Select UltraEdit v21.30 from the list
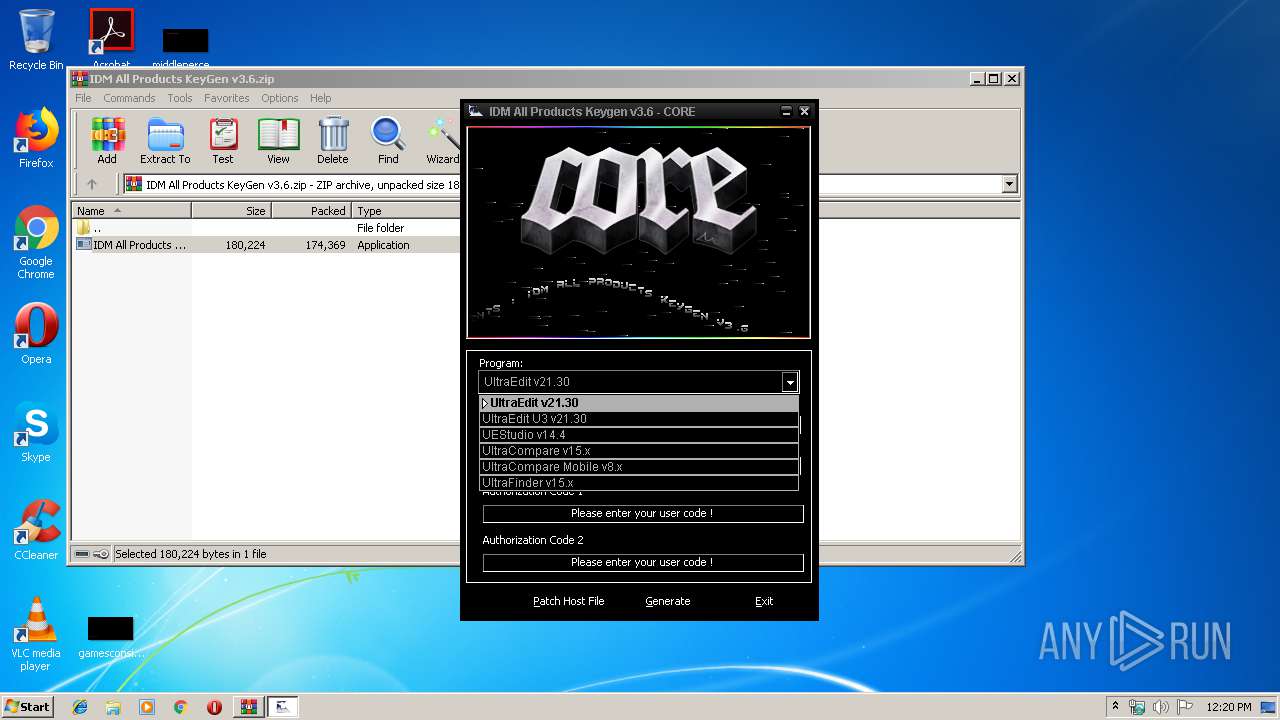The width and height of the screenshot is (1280, 720). coord(639,403)
